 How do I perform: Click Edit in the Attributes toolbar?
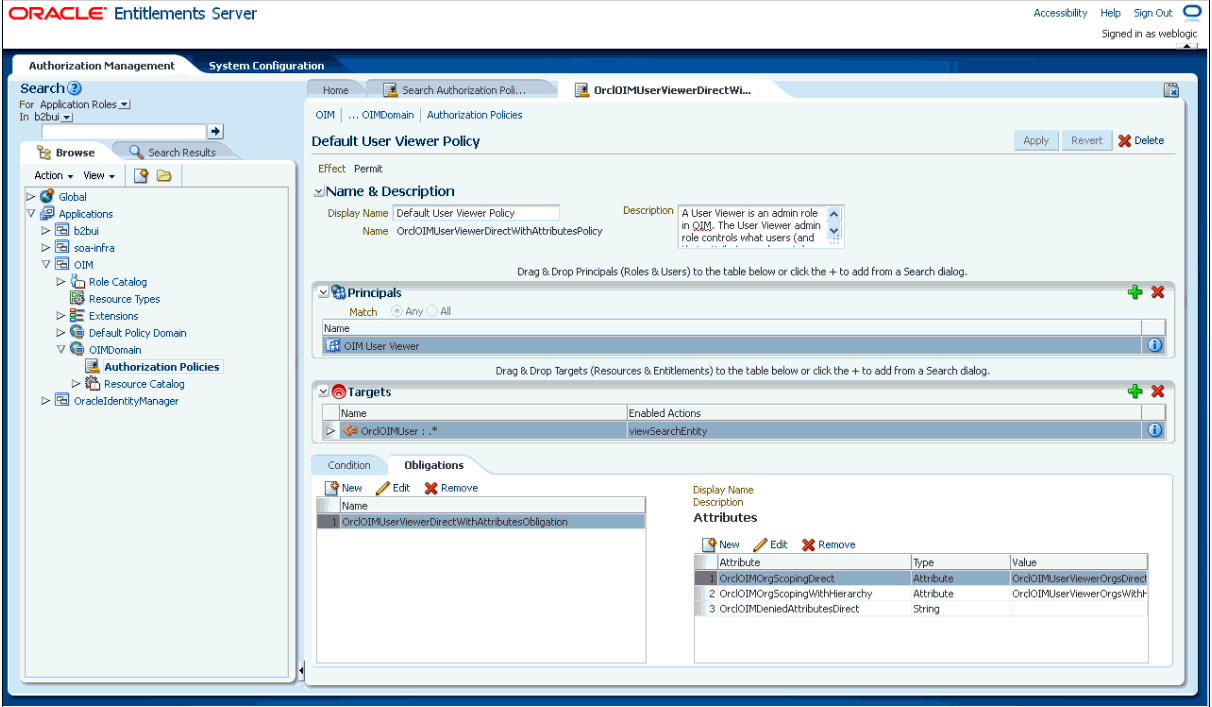tap(771, 544)
